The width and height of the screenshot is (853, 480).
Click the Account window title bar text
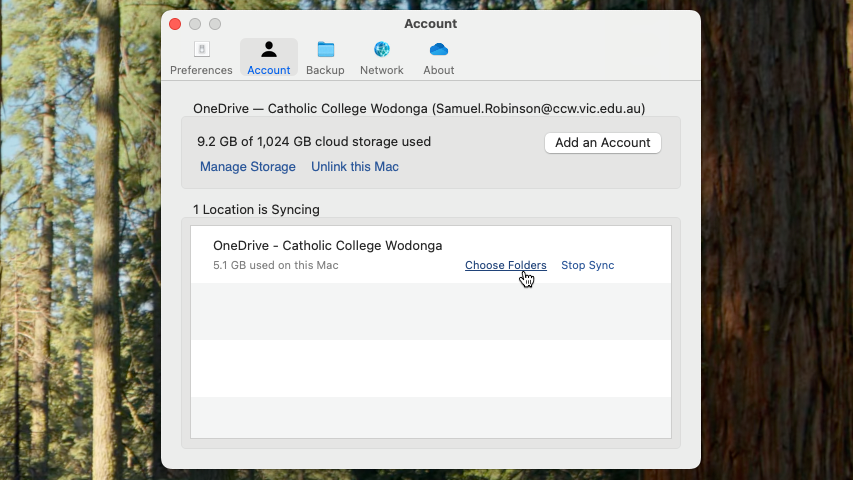tap(430, 24)
